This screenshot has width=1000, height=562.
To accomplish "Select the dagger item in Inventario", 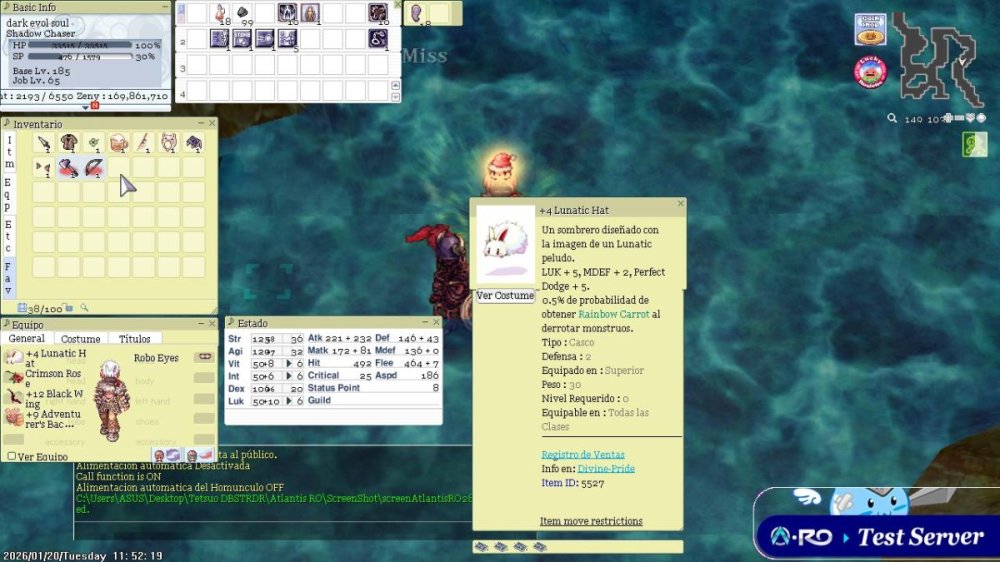I will [43, 143].
